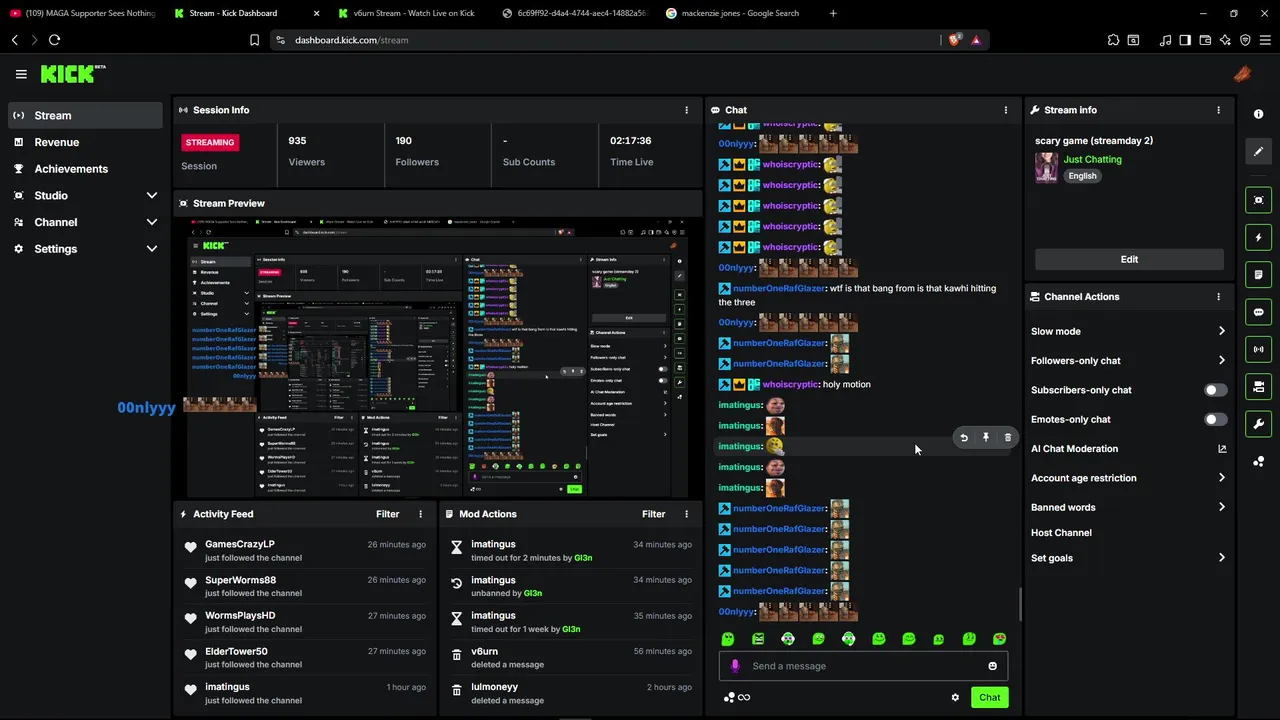
Task: Toggle the stream preview panel icon
Action: pyautogui.click(x=1258, y=200)
